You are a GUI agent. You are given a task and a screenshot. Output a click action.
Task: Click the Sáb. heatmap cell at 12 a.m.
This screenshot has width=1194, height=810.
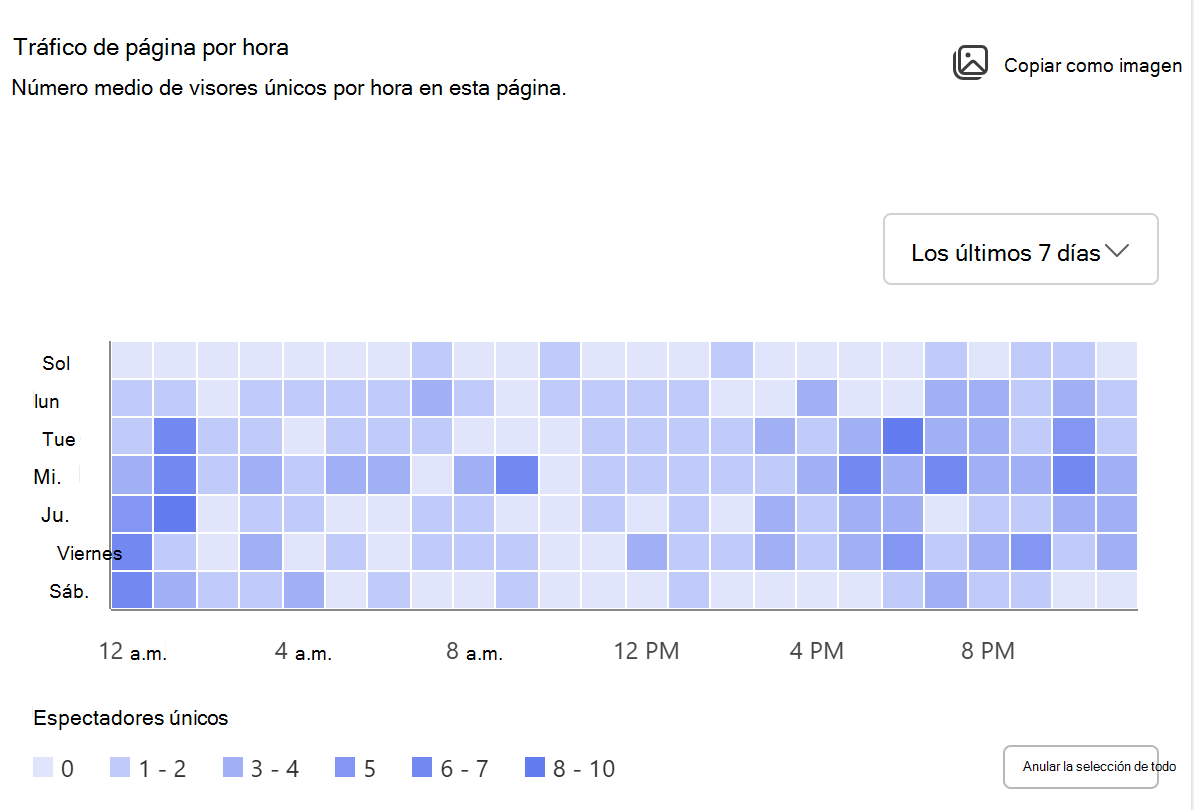point(132,590)
